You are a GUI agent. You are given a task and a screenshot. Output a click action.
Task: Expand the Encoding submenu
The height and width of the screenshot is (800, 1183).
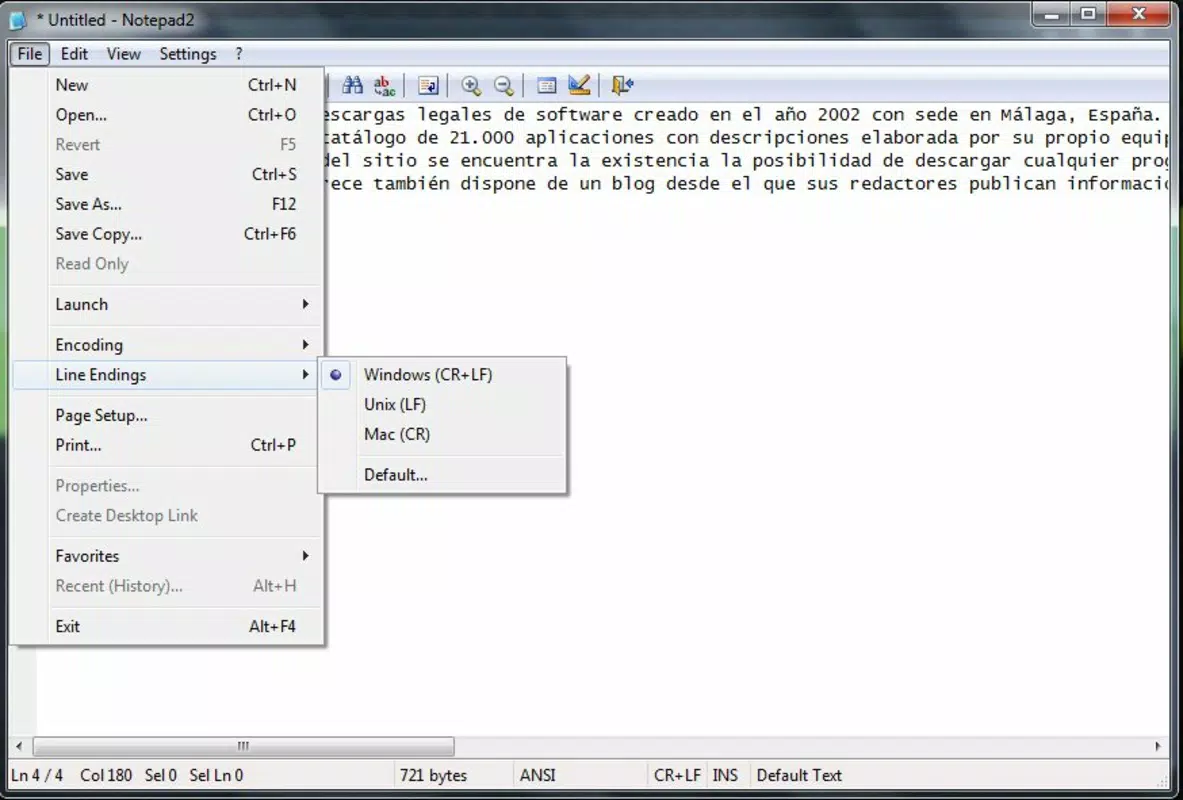pos(167,345)
